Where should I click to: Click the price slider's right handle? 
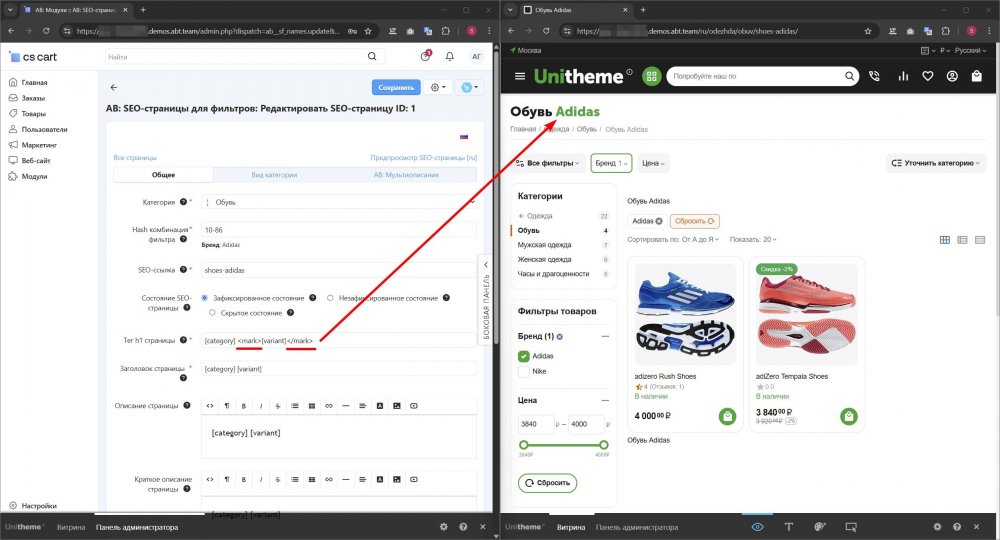603,445
